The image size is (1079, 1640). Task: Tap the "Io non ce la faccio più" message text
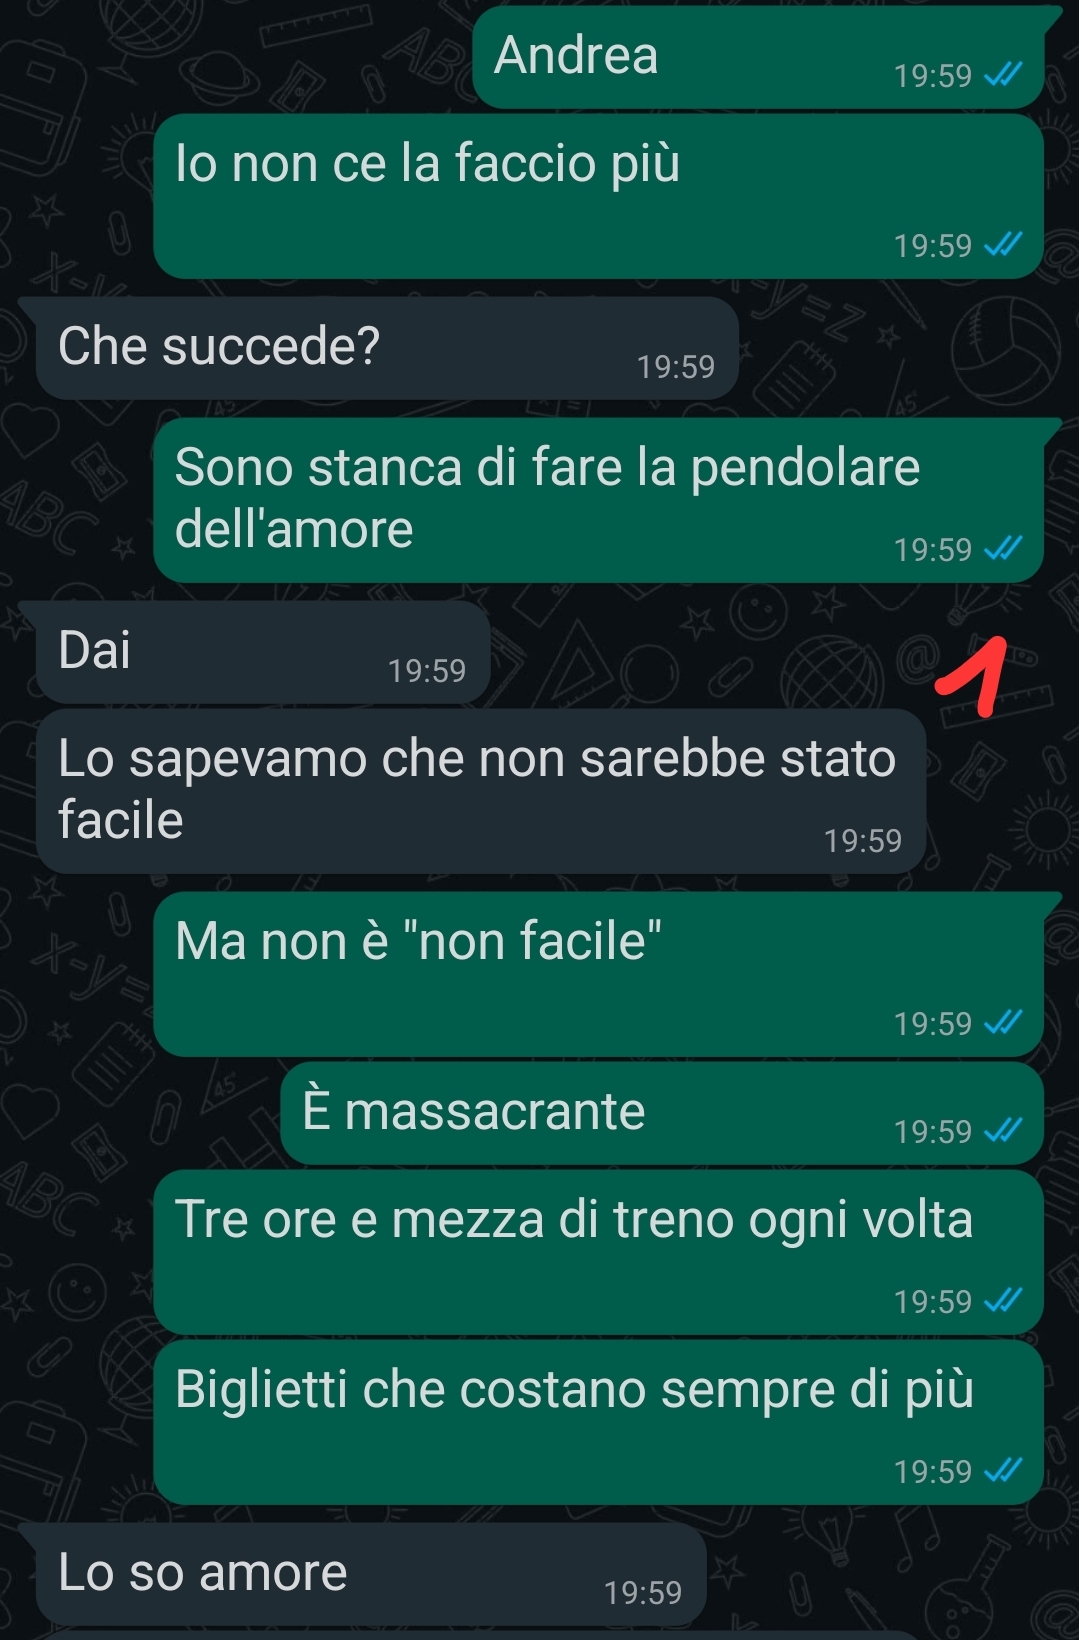428,163
